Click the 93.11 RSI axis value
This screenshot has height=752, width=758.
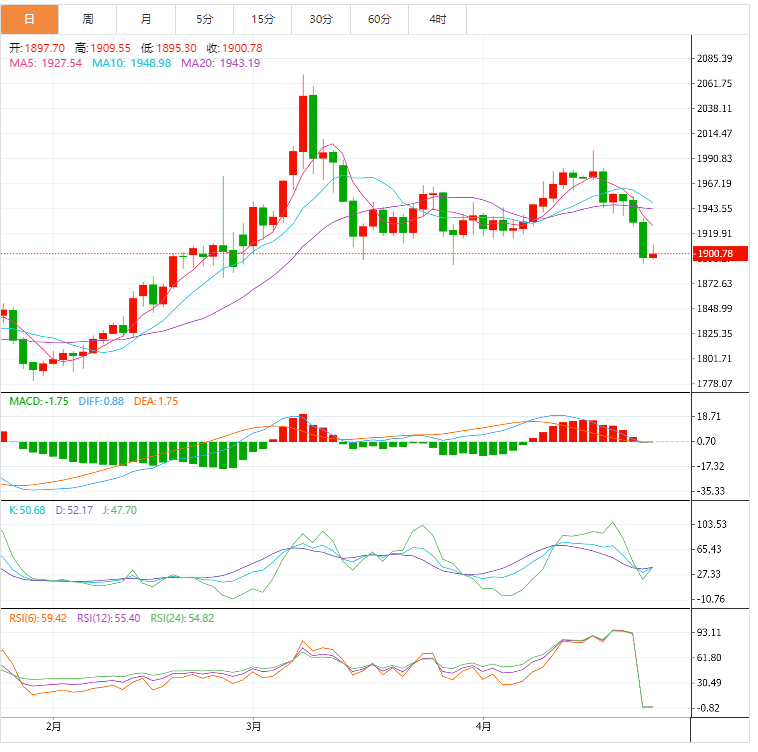point(709,633)
